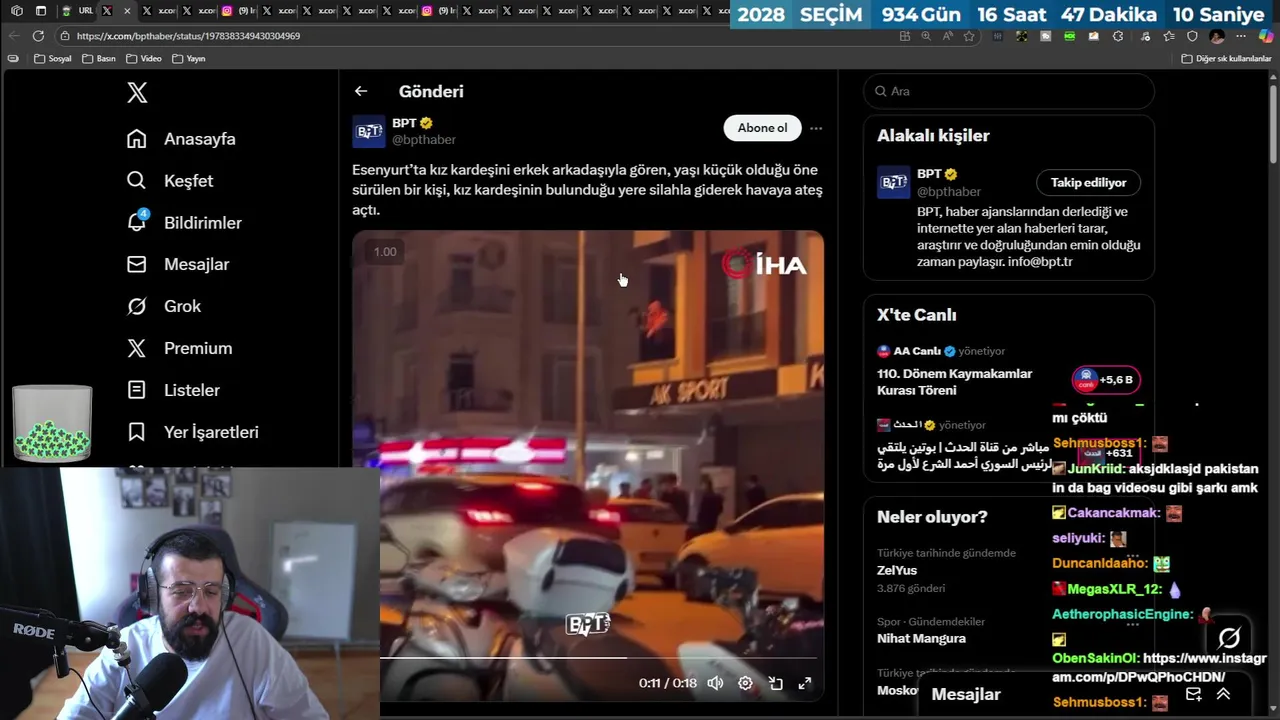Open the Premium page
This screenshot has height=720, width=1280.
180,349
